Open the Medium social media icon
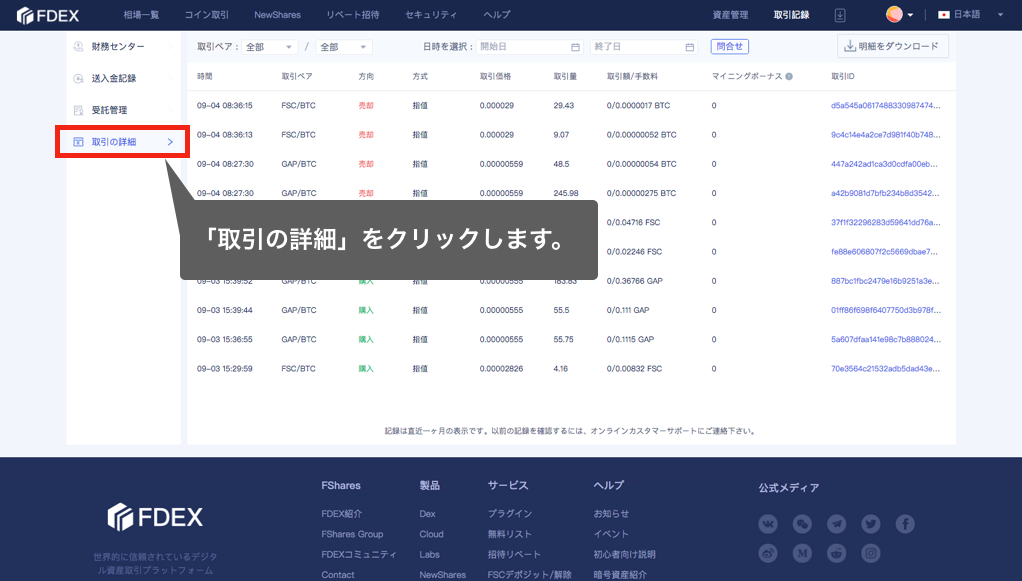This screenshot has width=1022, height=581. (802, 553)
